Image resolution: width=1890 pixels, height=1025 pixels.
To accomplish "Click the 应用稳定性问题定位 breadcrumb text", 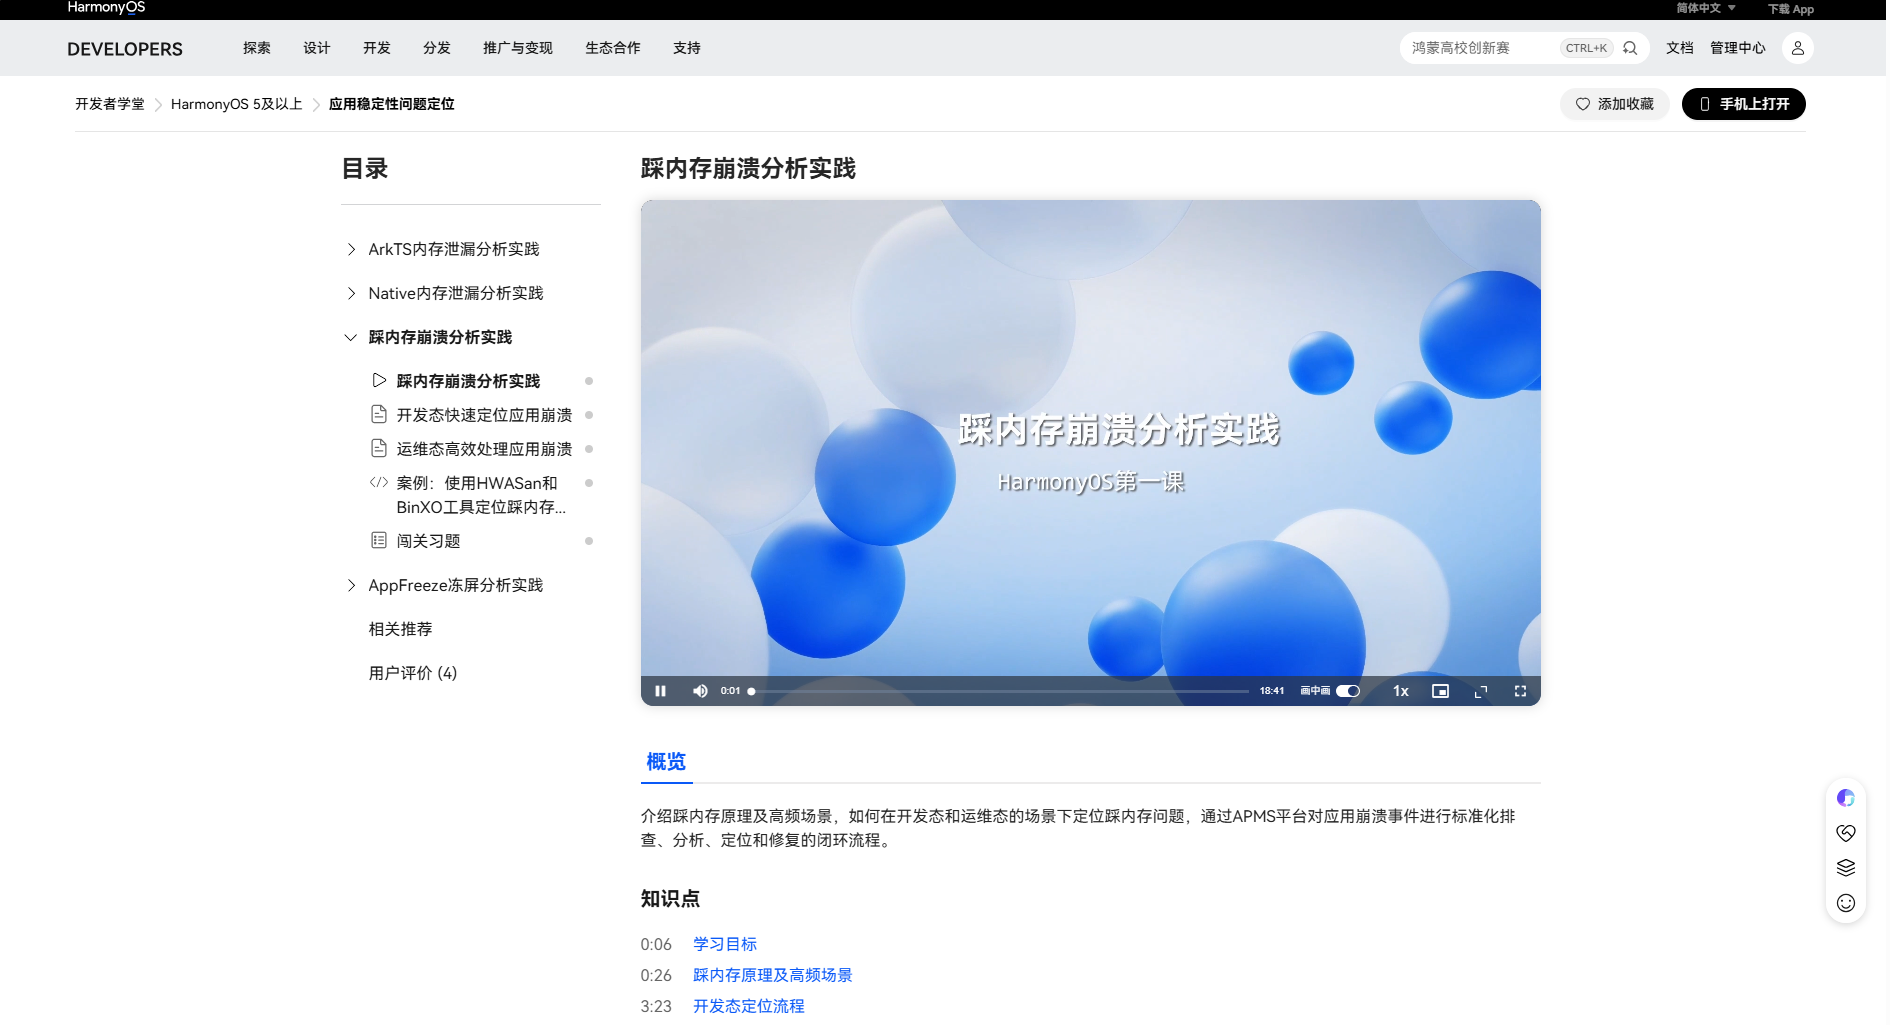I will 392,104.
